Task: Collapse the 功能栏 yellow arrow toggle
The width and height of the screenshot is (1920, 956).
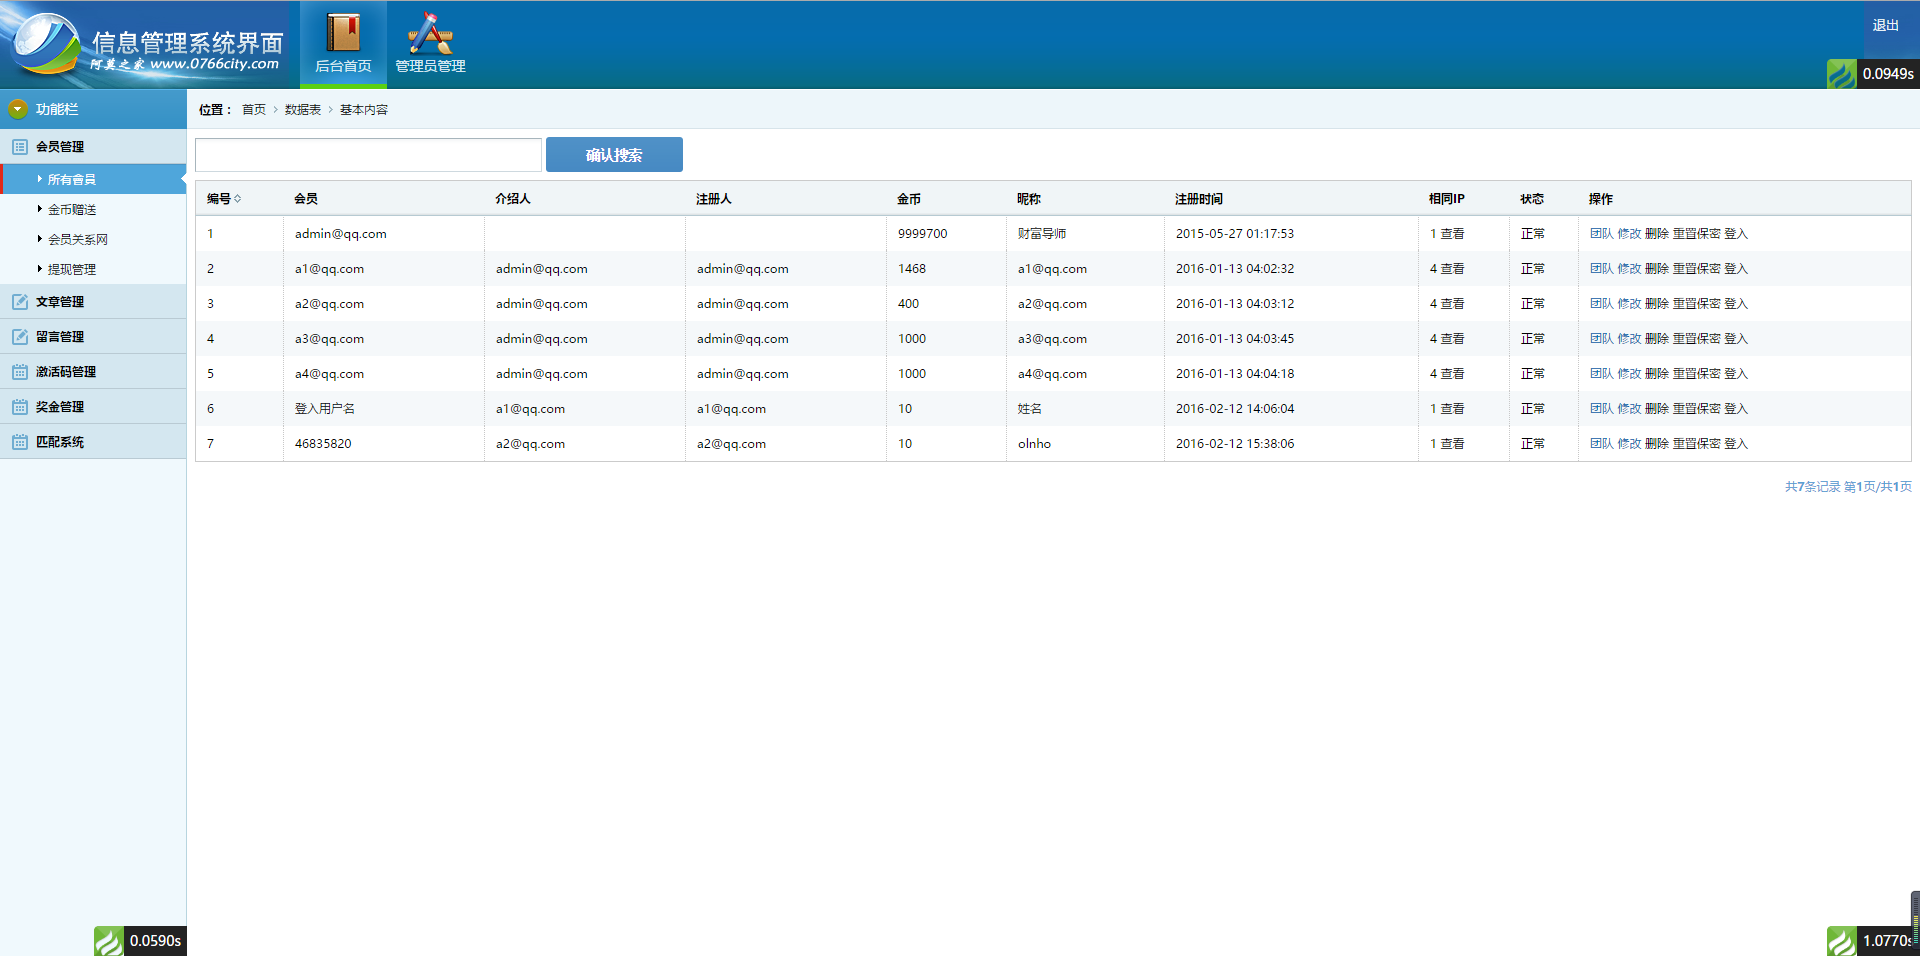Action: click(17, 109)
